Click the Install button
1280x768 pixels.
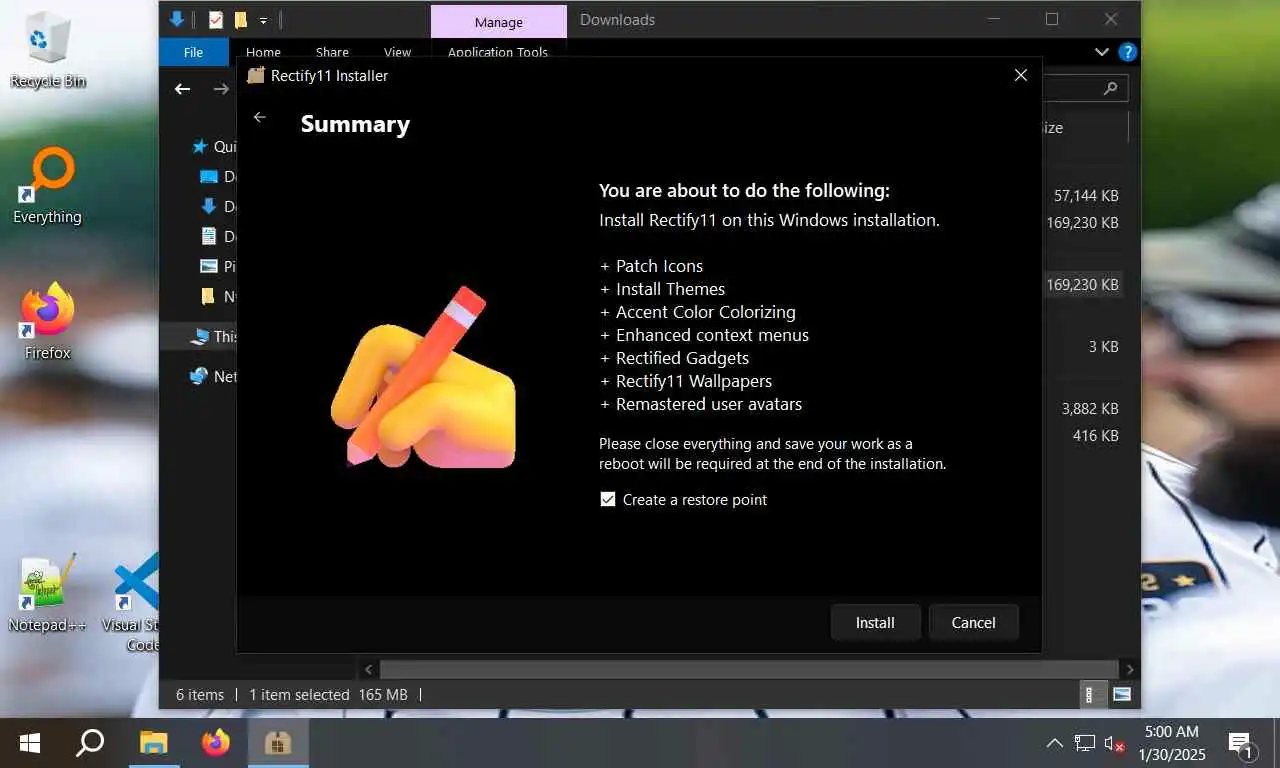pos(875,622)
